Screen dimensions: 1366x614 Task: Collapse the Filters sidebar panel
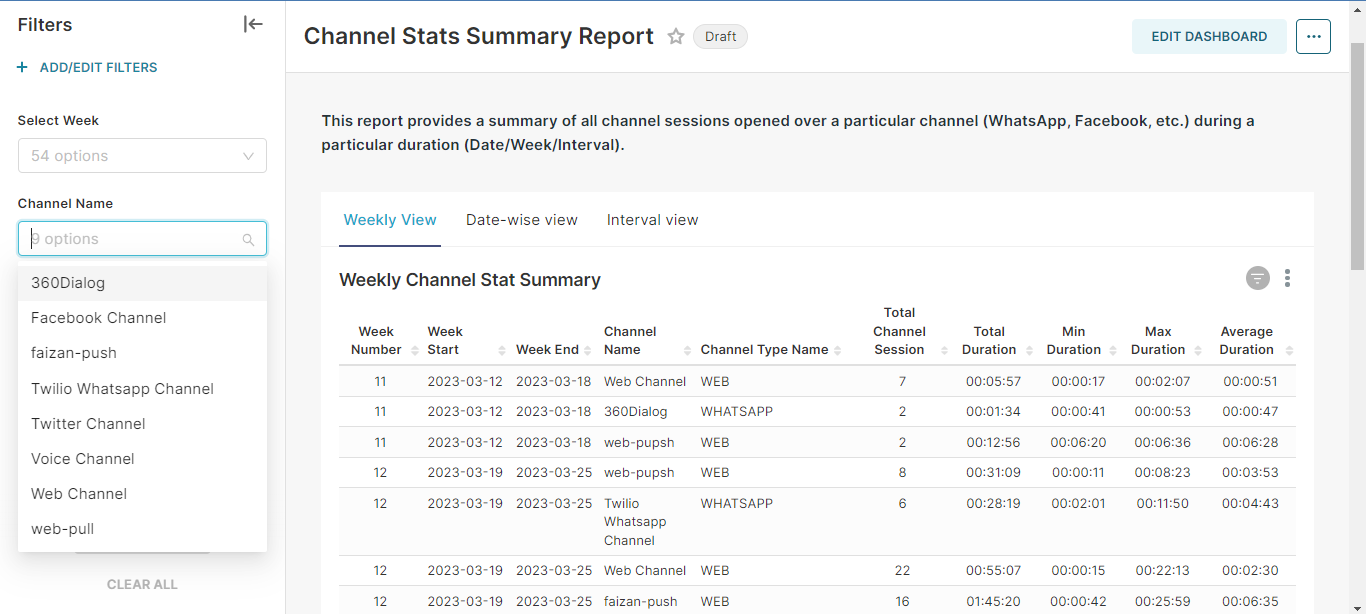tap(253, 23)
